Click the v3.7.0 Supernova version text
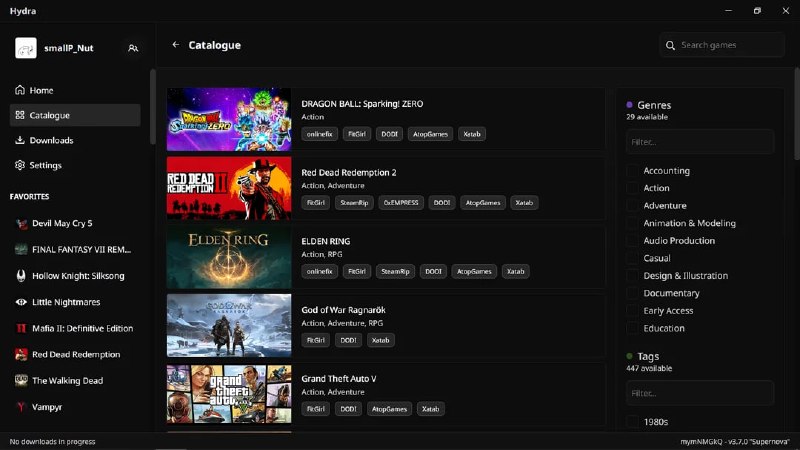Viewport: 800px width, 450px height. (735, 442)
